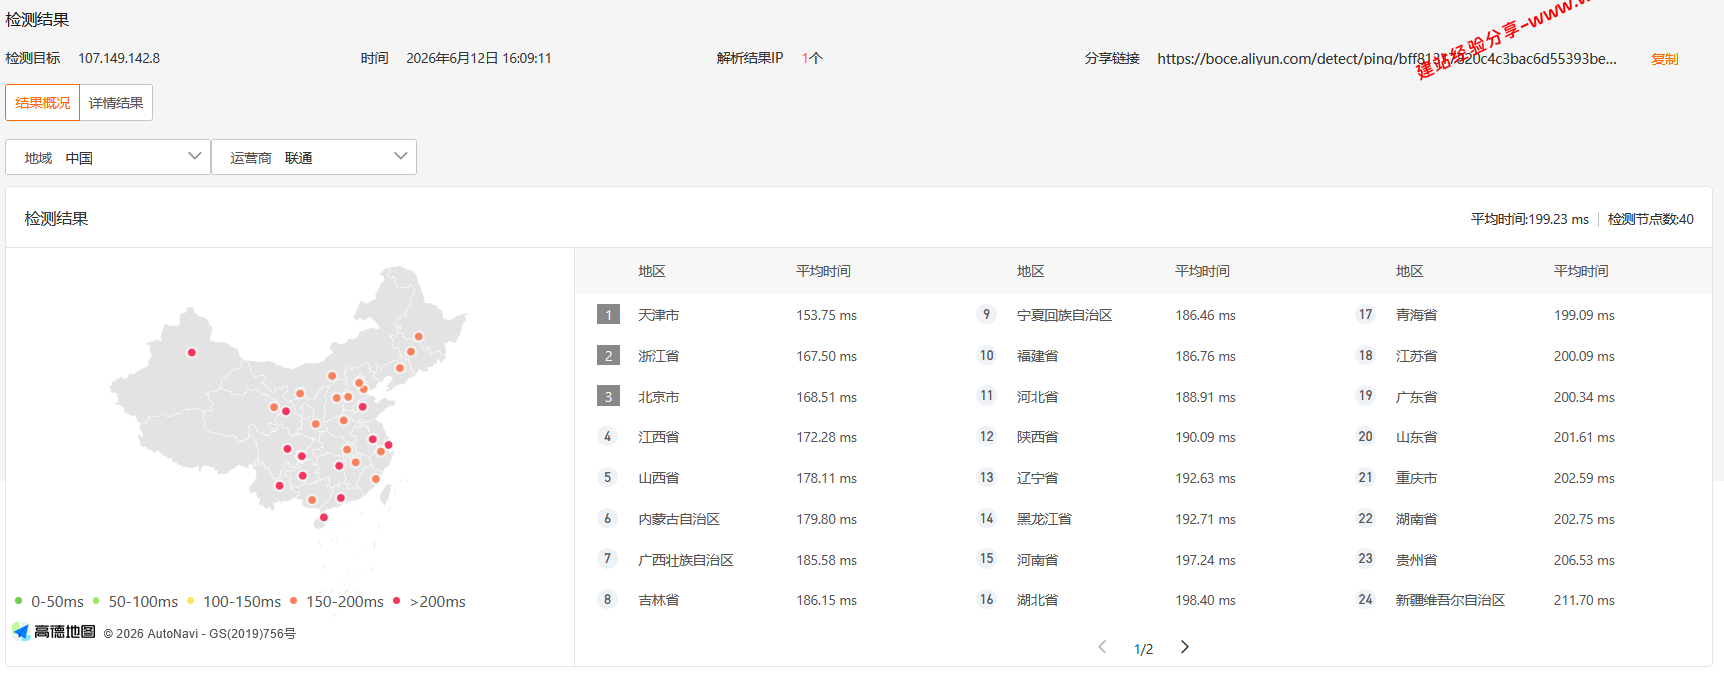Screen dimensions: 1724x677
Task: Click the detection target IP 107.149.142.8
Action: [119, 58]
